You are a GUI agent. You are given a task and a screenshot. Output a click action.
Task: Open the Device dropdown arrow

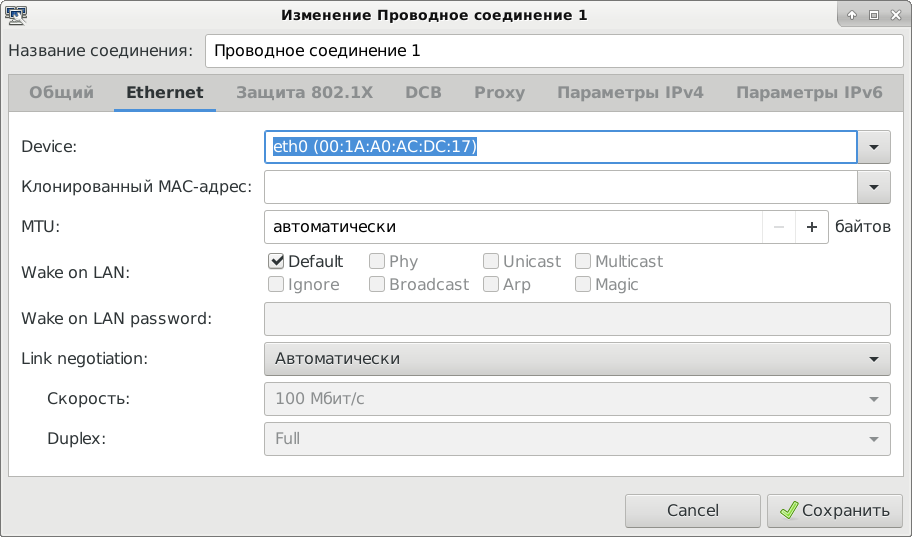(x=874, y=147)
